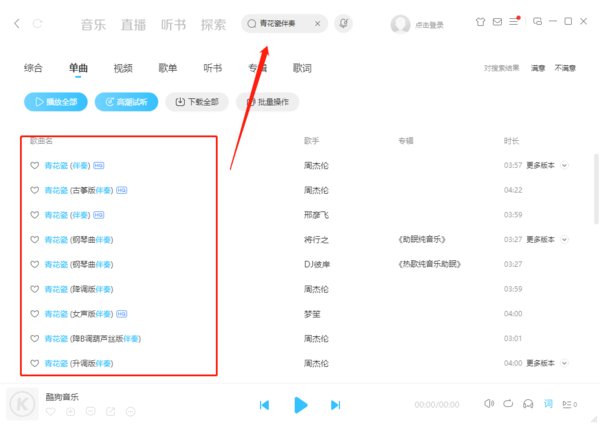Clear the search box with X icon
600x424 pixels.
coord(318,24)
